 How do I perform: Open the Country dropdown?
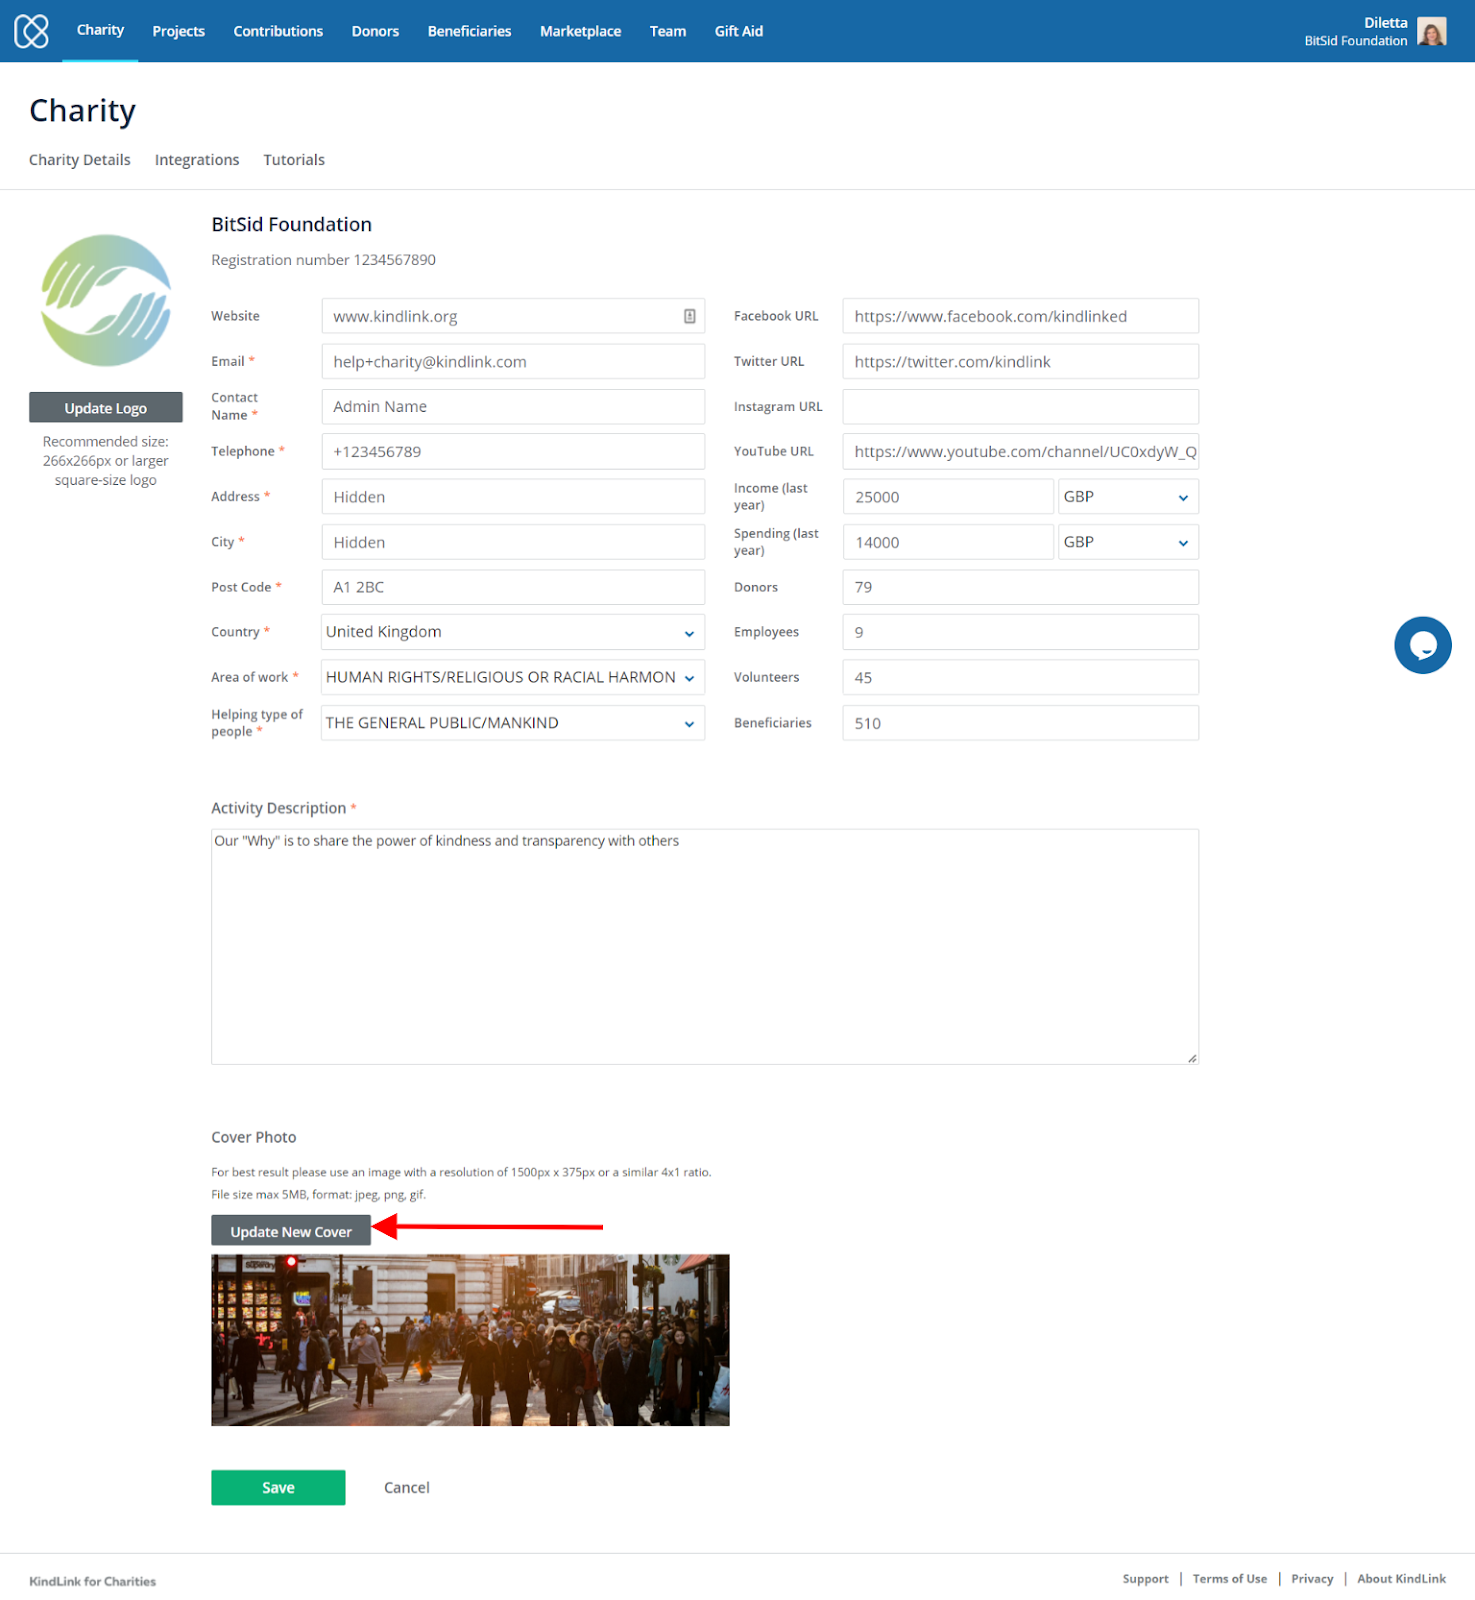pyautogui.click(x=513, y=632)
